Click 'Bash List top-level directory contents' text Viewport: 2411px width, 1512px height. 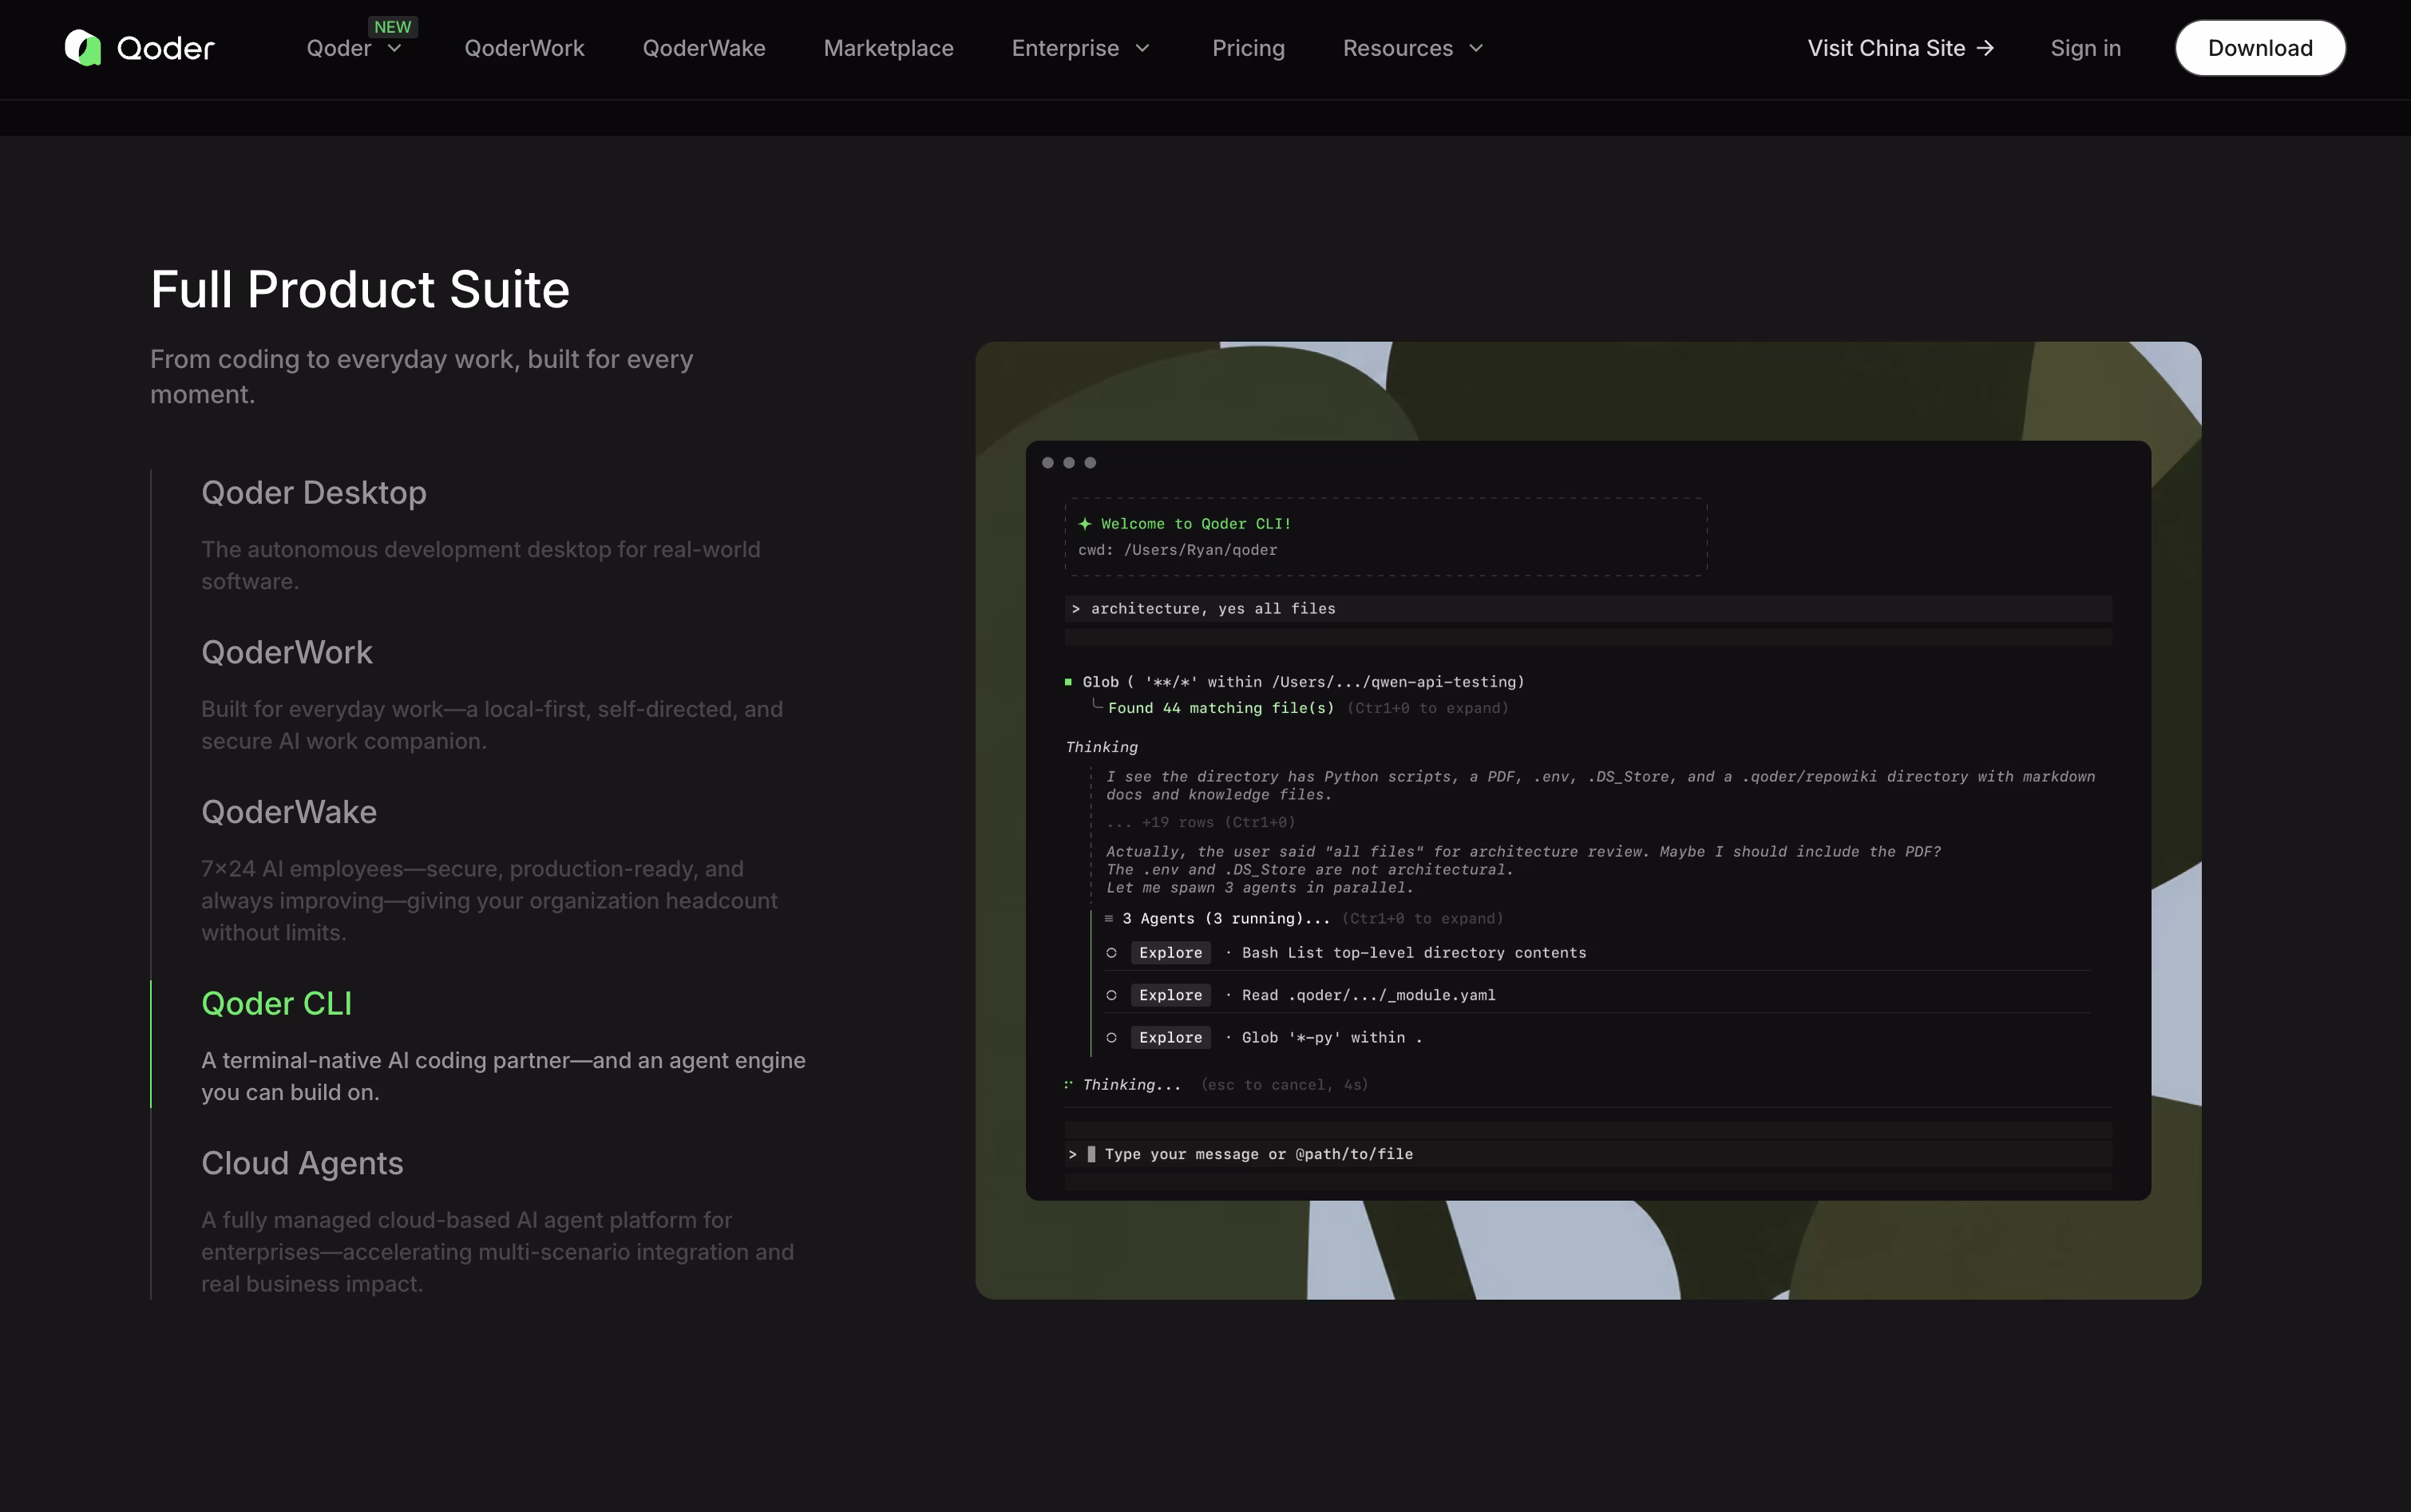[x=1414, y=953]
